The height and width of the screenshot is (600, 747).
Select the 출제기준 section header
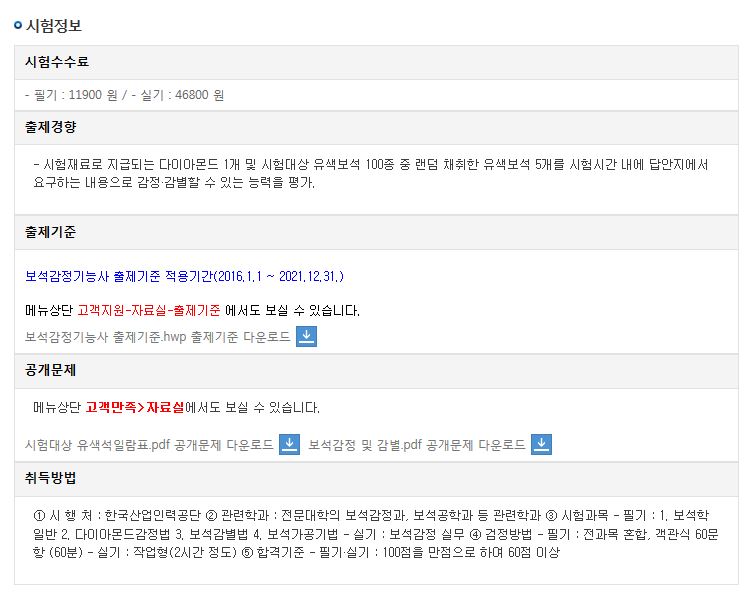point(376,233)
